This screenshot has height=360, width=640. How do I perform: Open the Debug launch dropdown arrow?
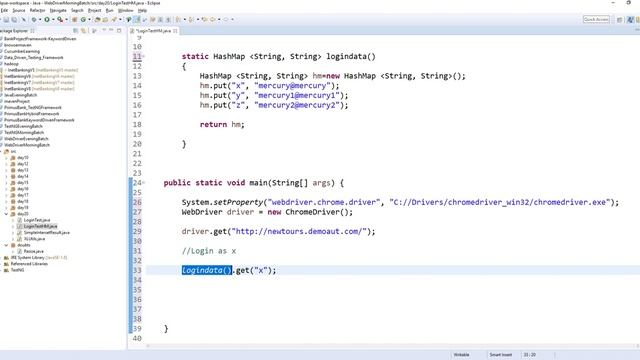tap(40, 19)
